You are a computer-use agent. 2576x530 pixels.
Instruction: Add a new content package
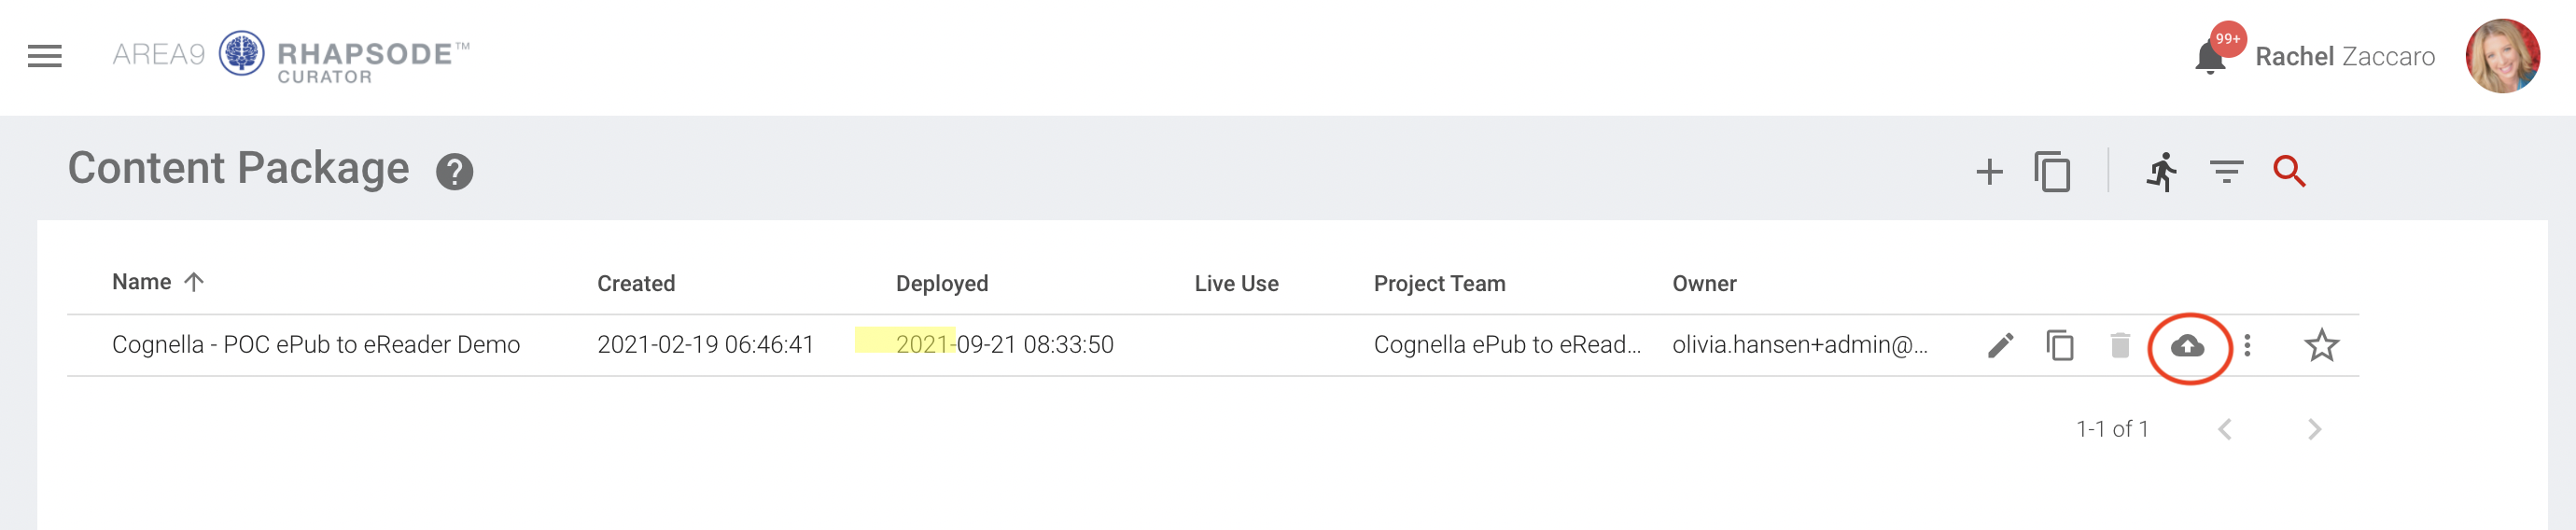(x=1989, y=172)
